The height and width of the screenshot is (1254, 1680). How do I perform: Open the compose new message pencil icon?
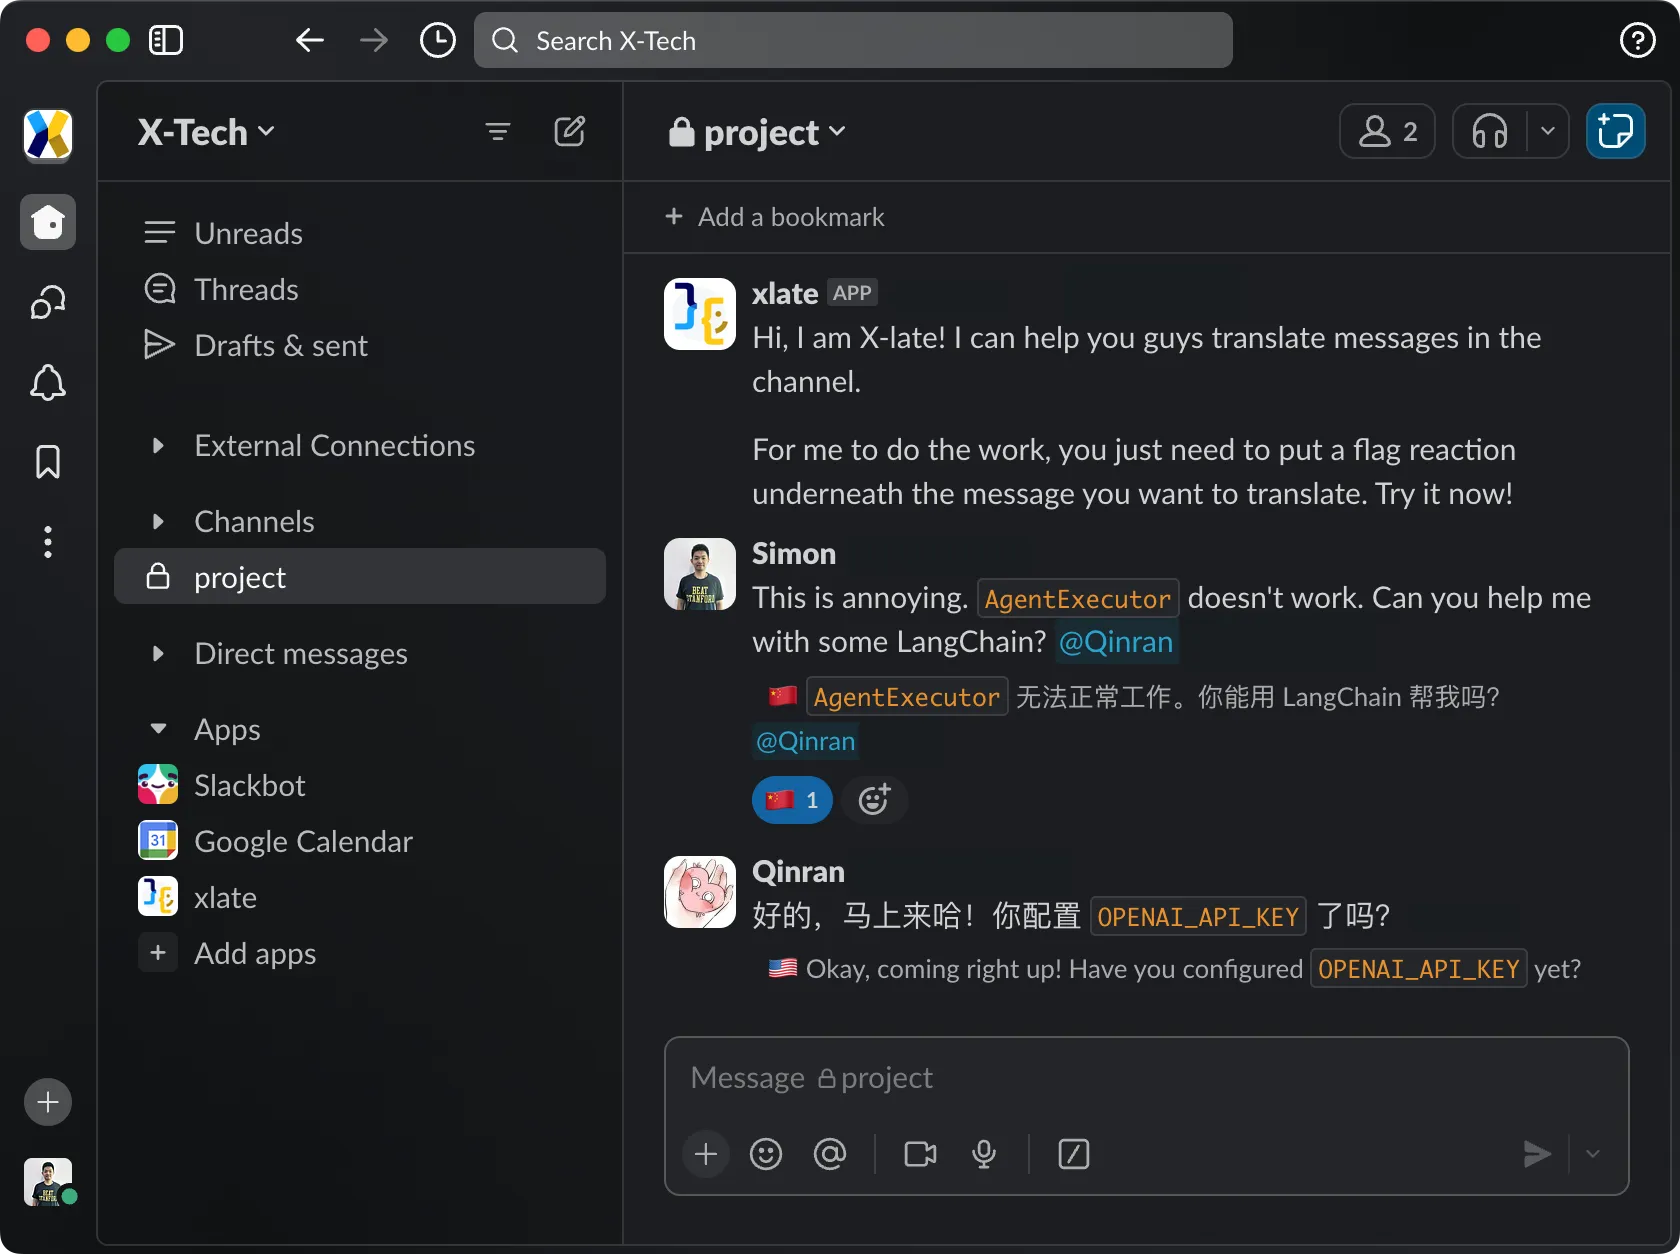569,131
